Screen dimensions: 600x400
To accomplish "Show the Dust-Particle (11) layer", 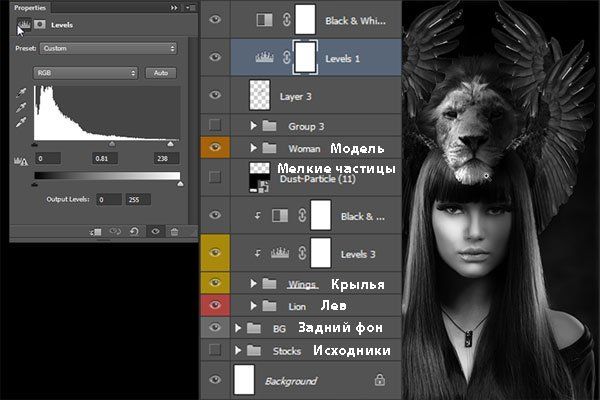I will [215, 177].
